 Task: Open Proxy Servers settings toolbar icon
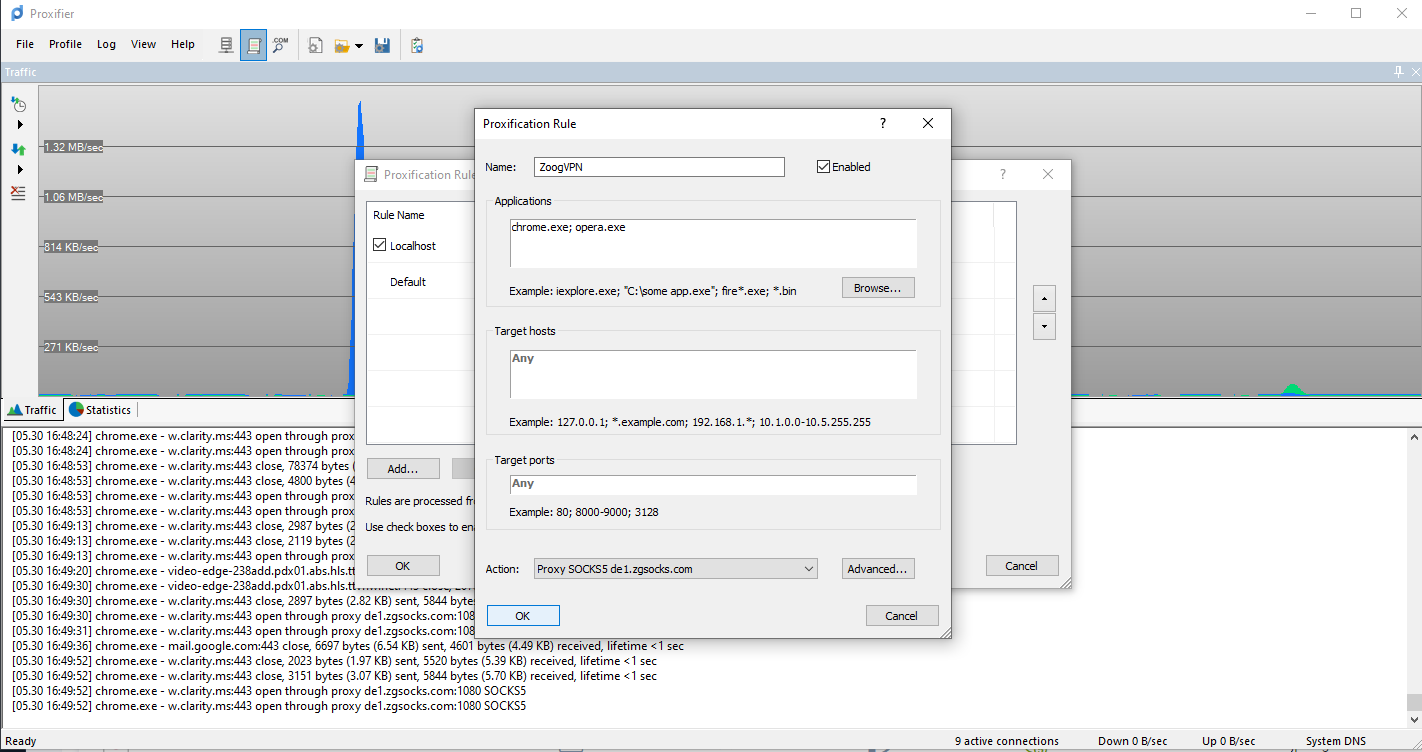227,45
